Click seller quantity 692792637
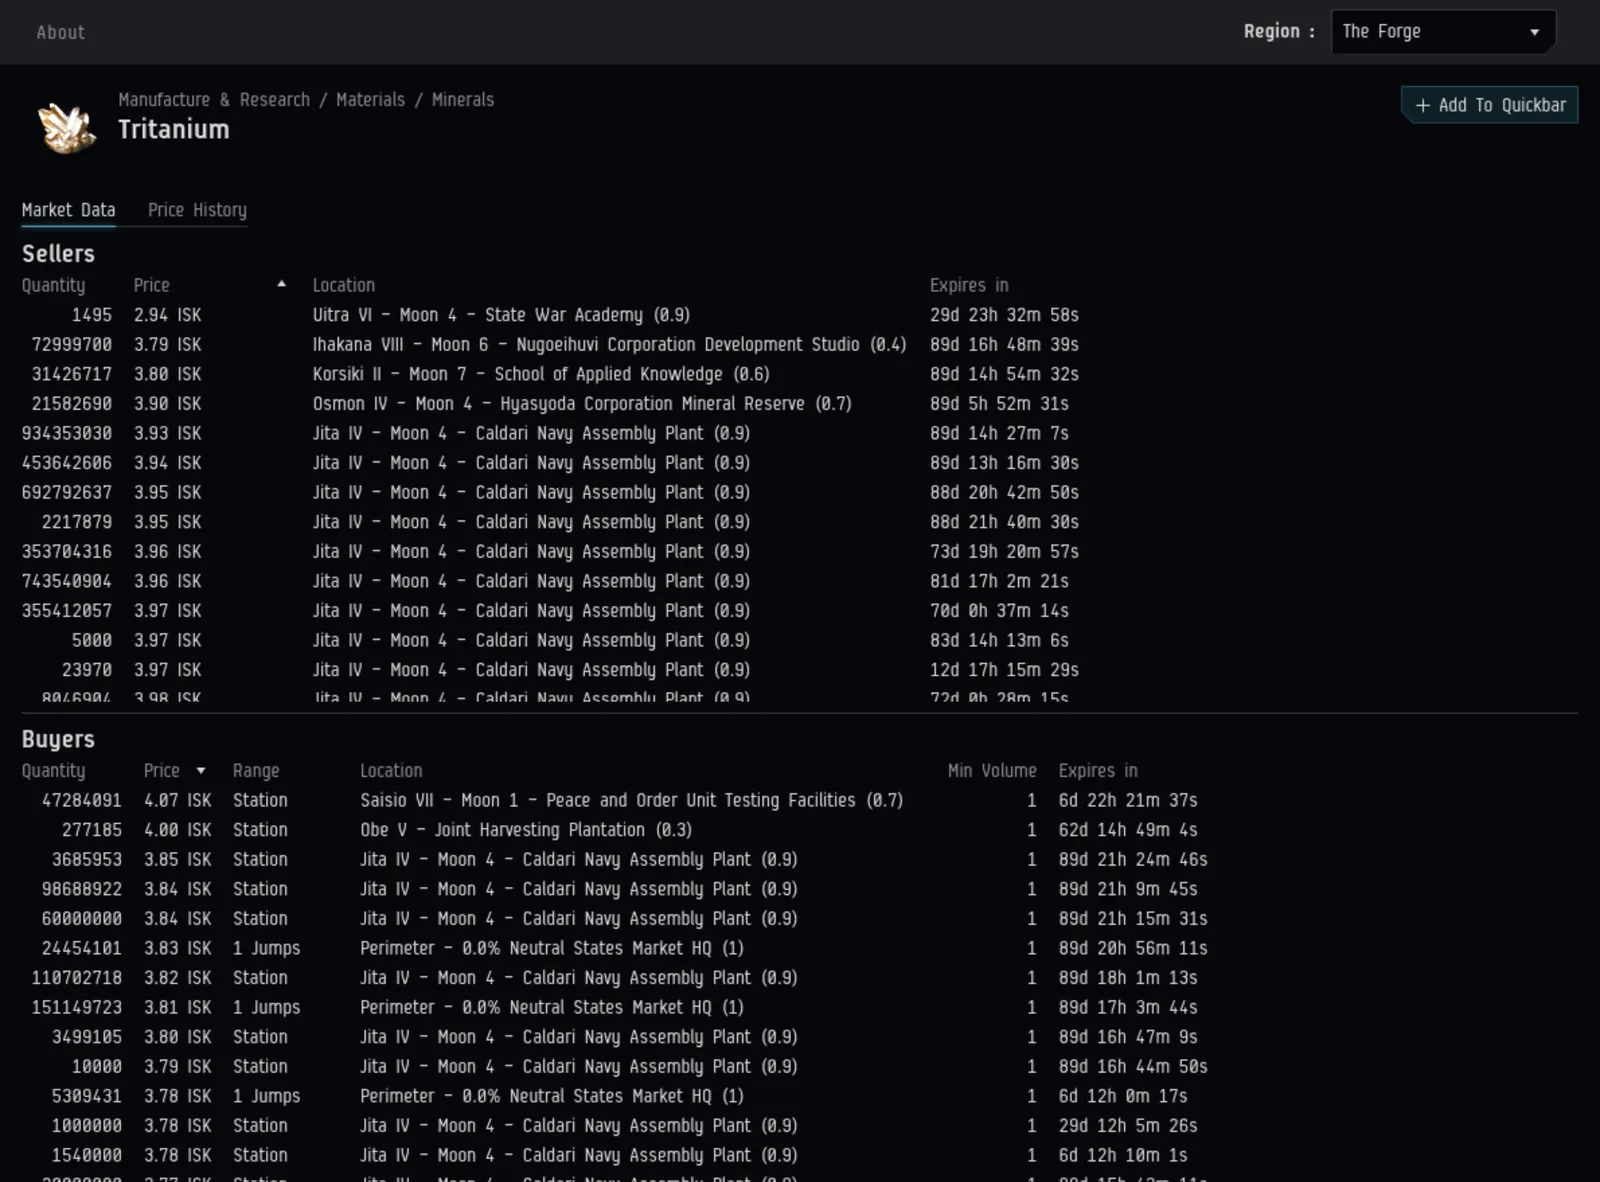Viewport: 1600px width, 1182px height. (67, 492)
